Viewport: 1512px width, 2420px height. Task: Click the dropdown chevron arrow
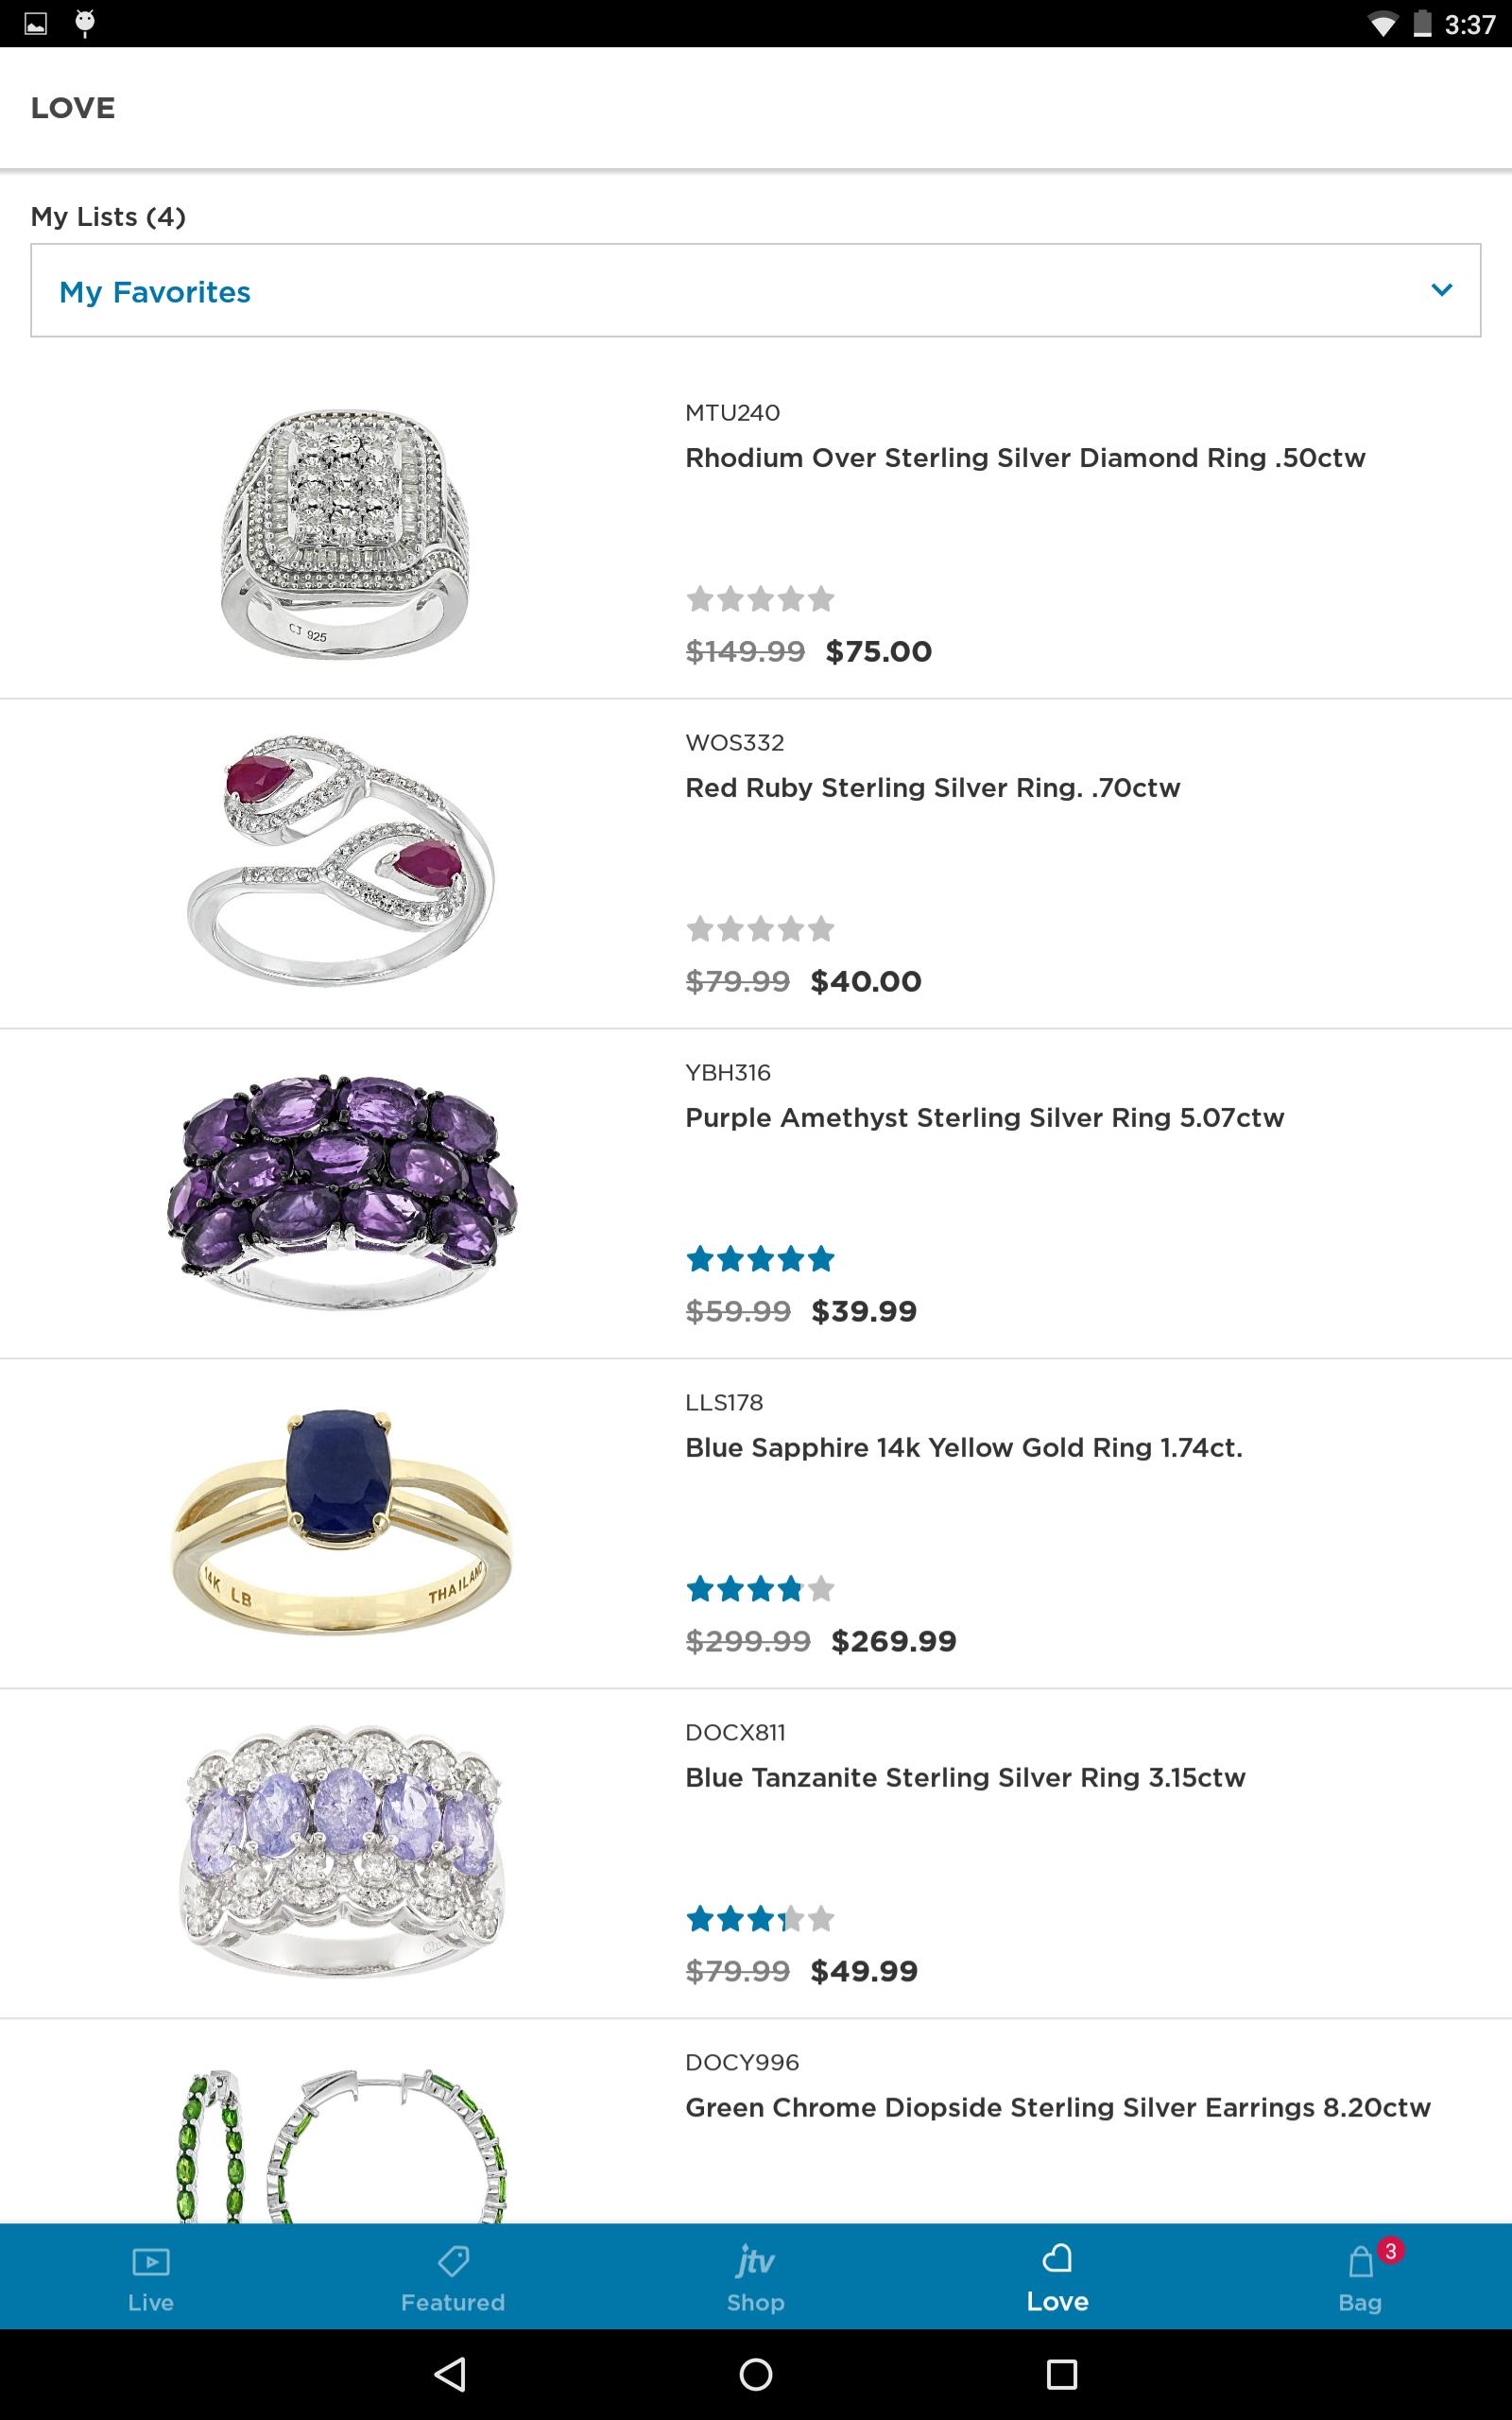[1441, 290]
